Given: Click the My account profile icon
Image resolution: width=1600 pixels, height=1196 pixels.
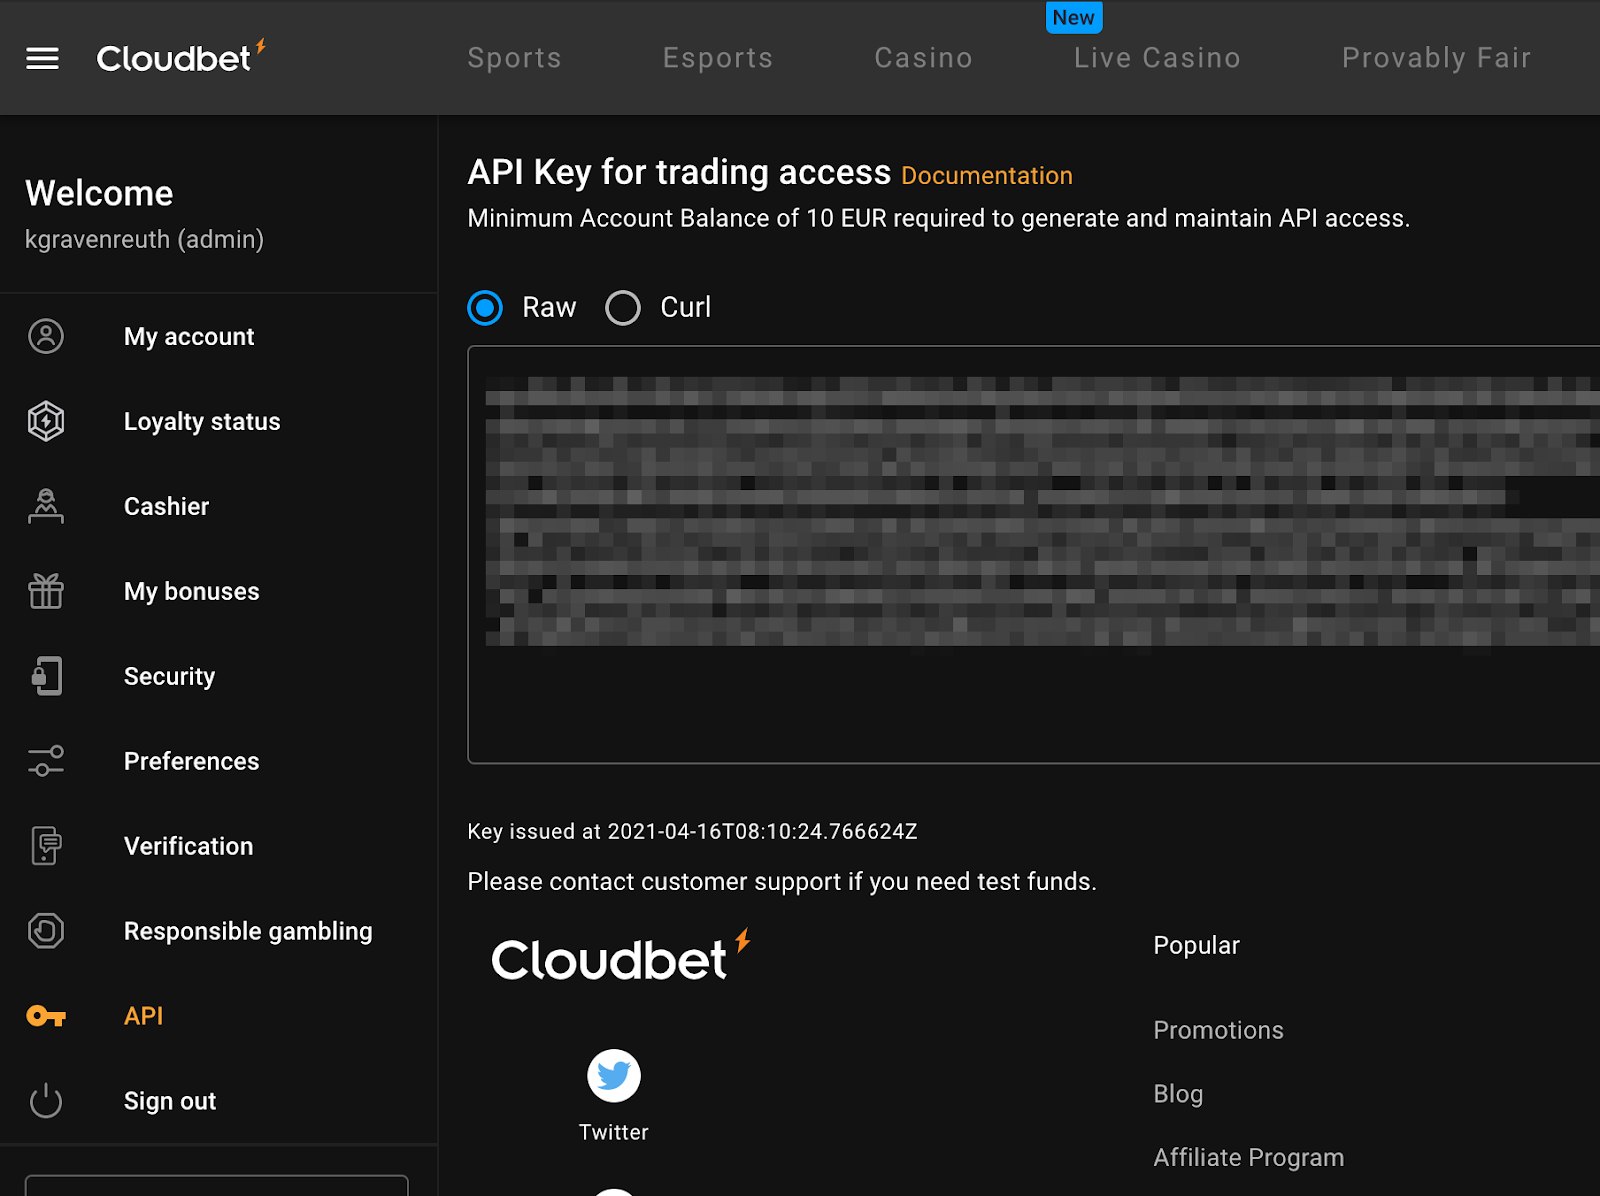Looking at the screenshot, I should 46,337.
